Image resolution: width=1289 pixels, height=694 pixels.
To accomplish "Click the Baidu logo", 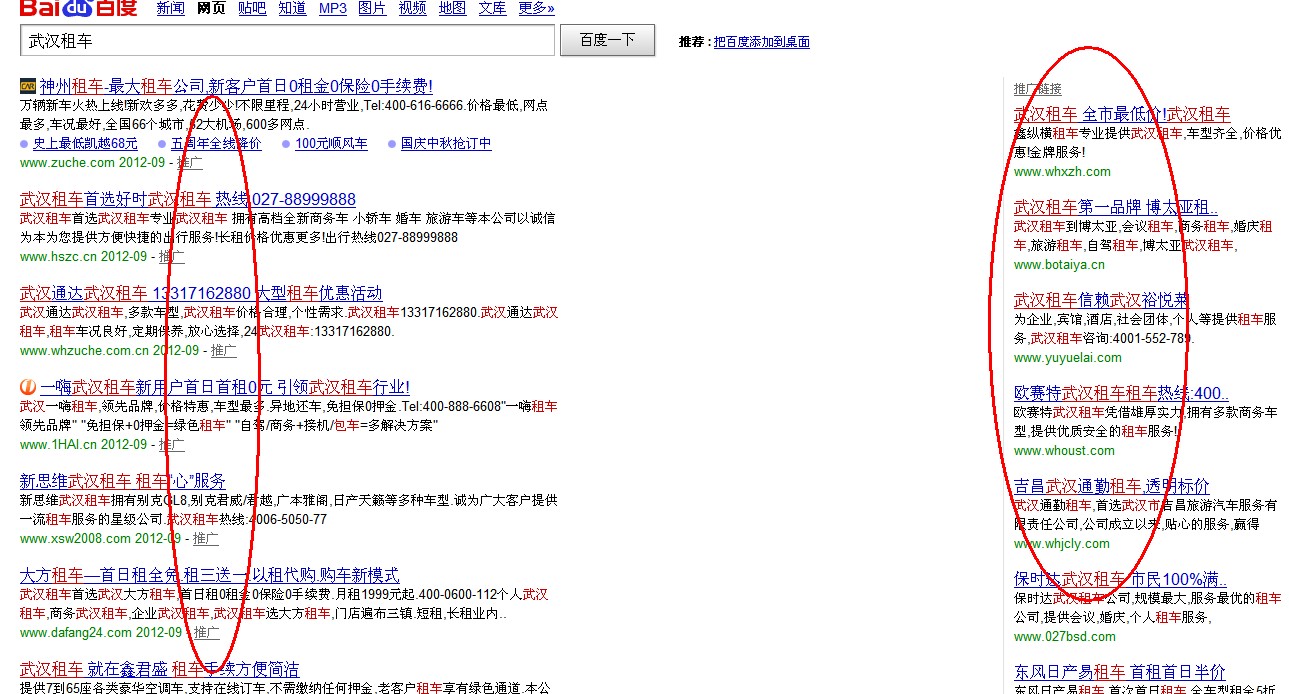I will point(77,8).
